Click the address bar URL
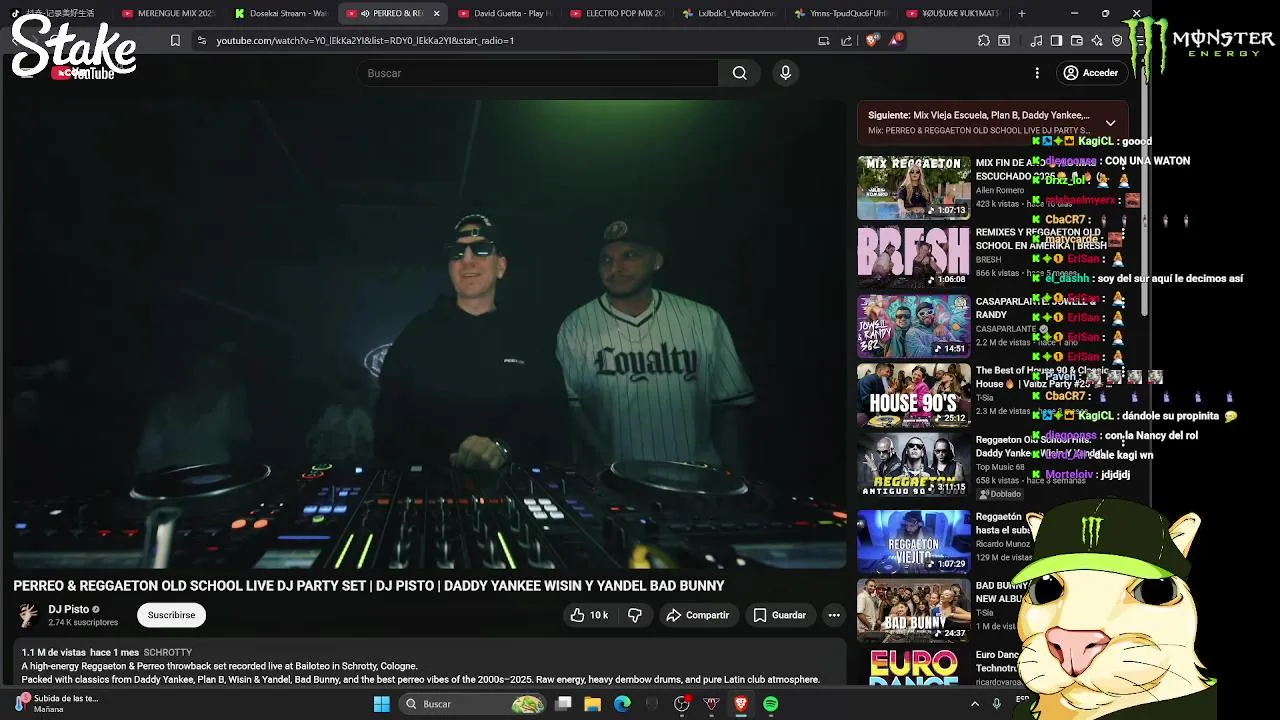The height and width of the screenshot is (720, 1280). point(365,40)
